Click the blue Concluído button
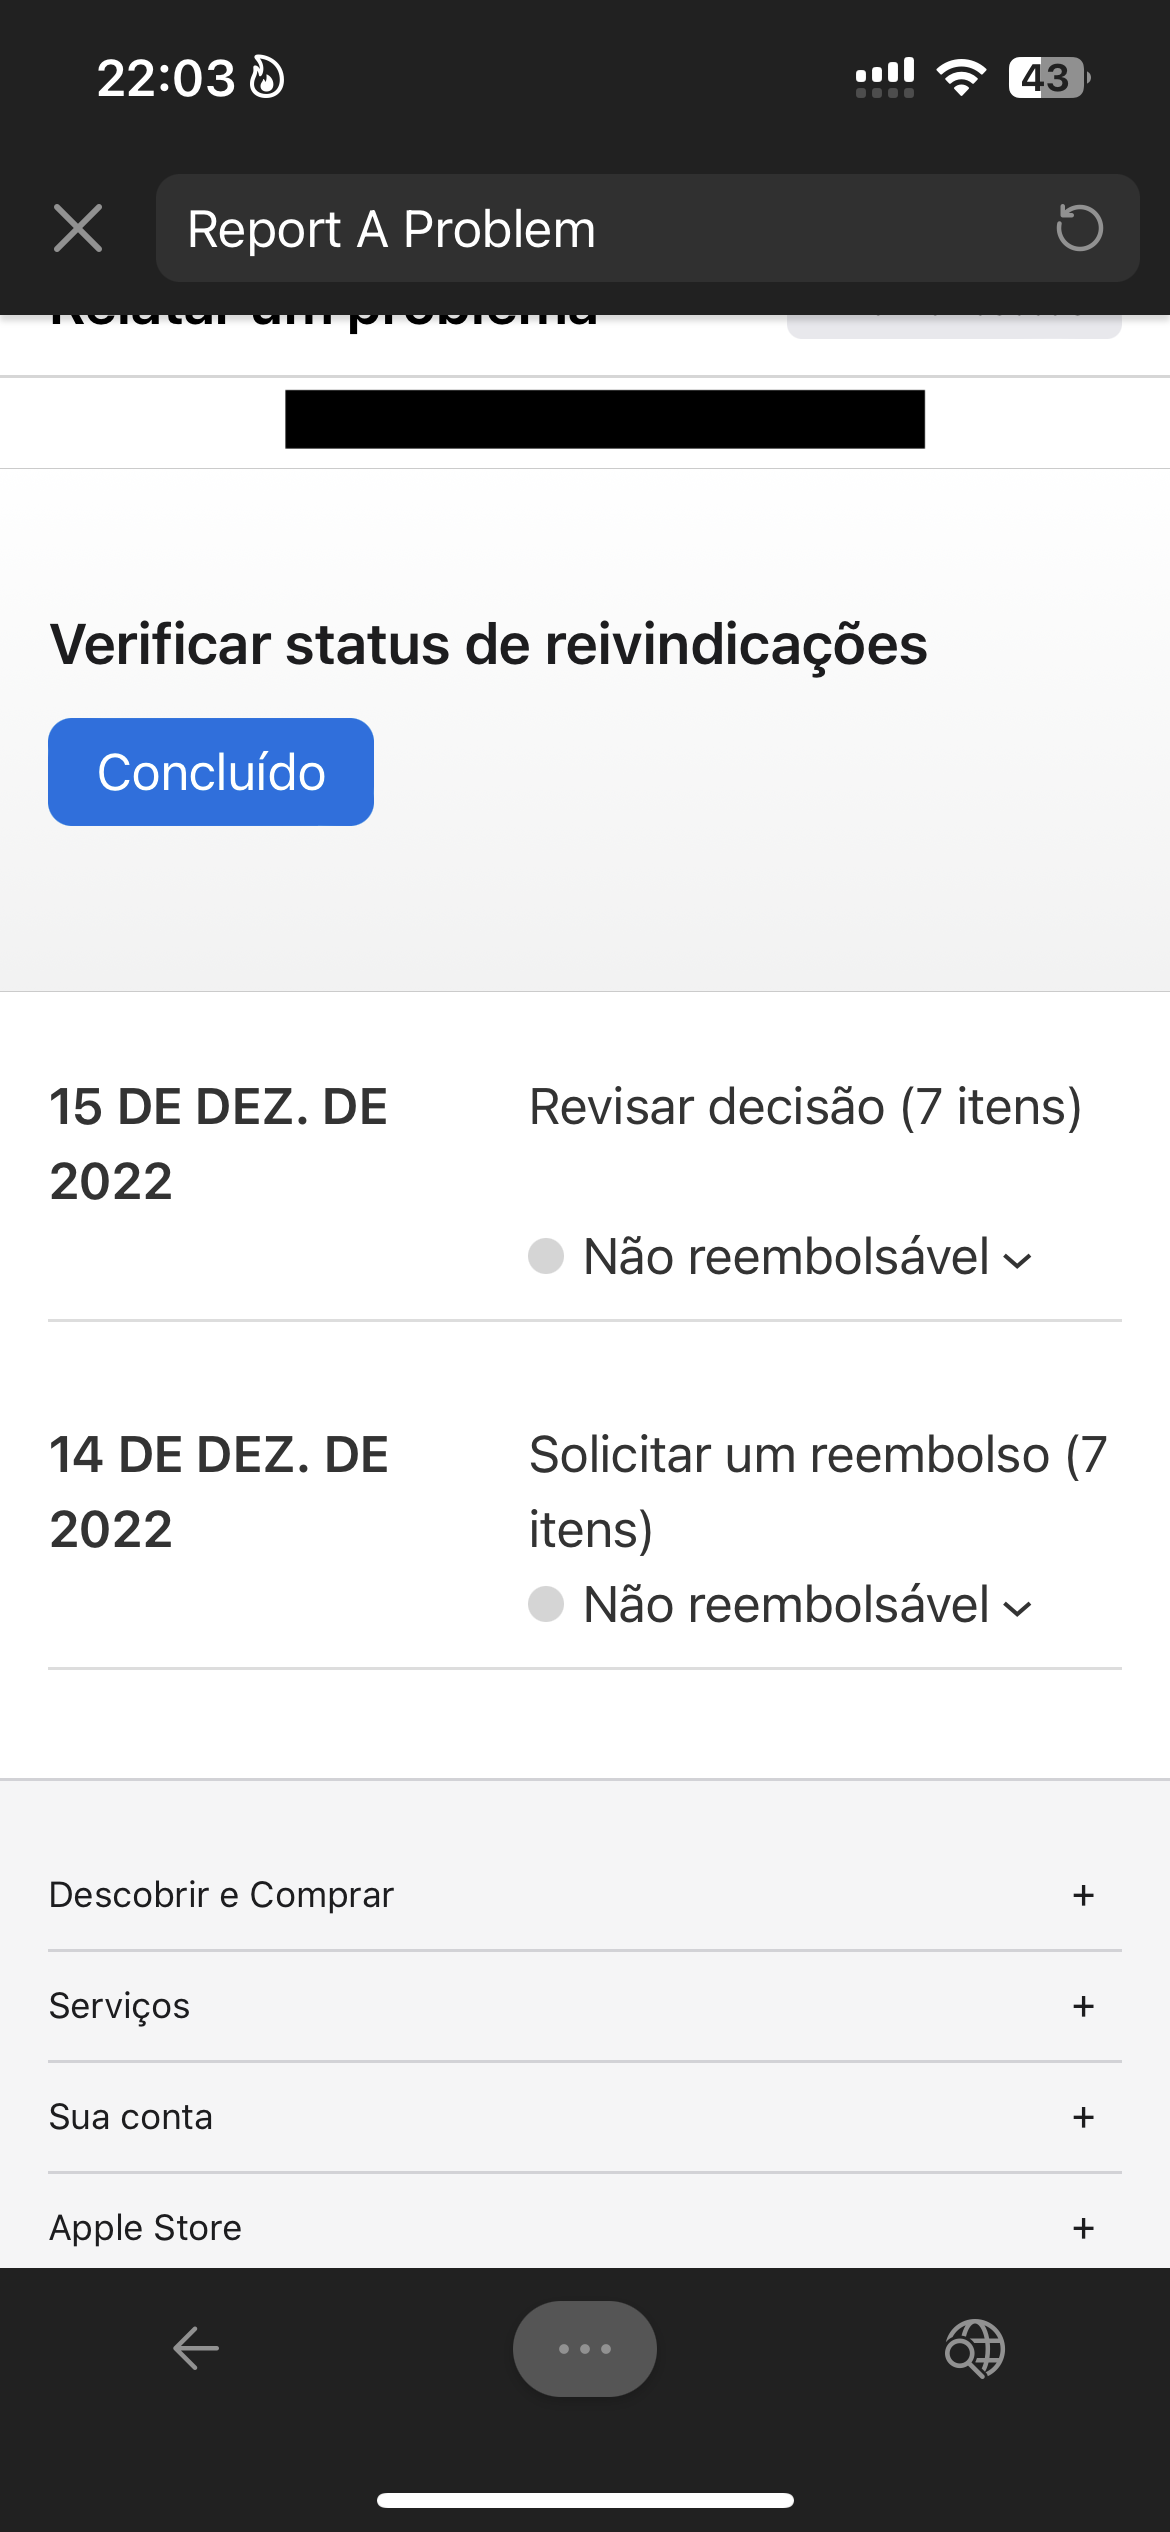 point(211,772)
